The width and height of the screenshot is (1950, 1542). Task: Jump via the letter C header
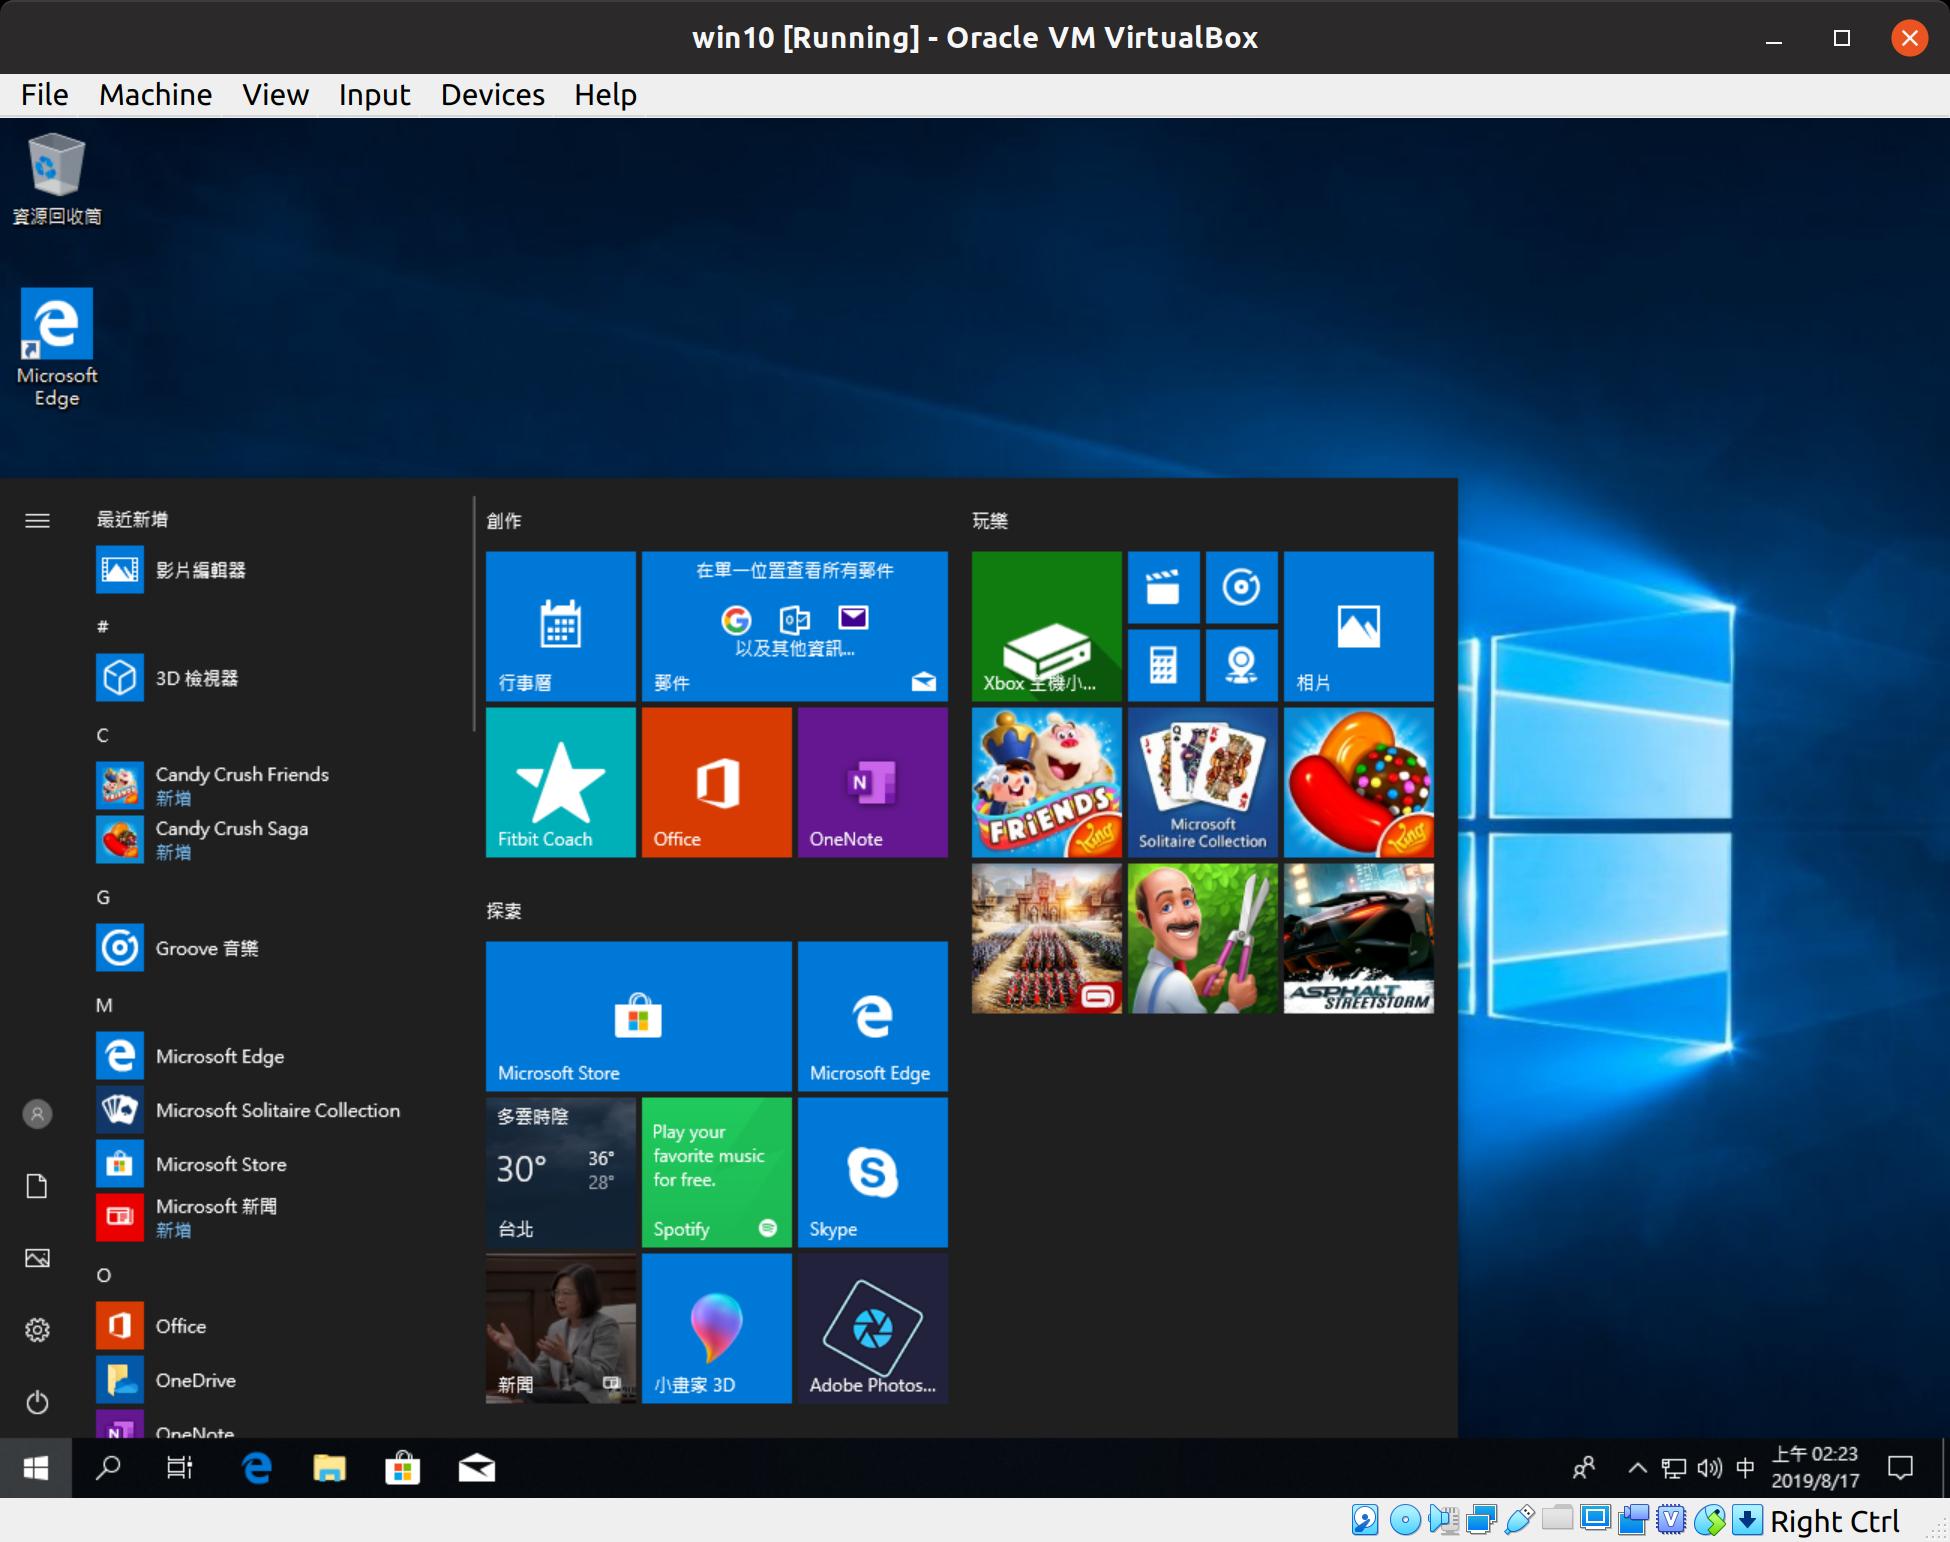point(102,735)
